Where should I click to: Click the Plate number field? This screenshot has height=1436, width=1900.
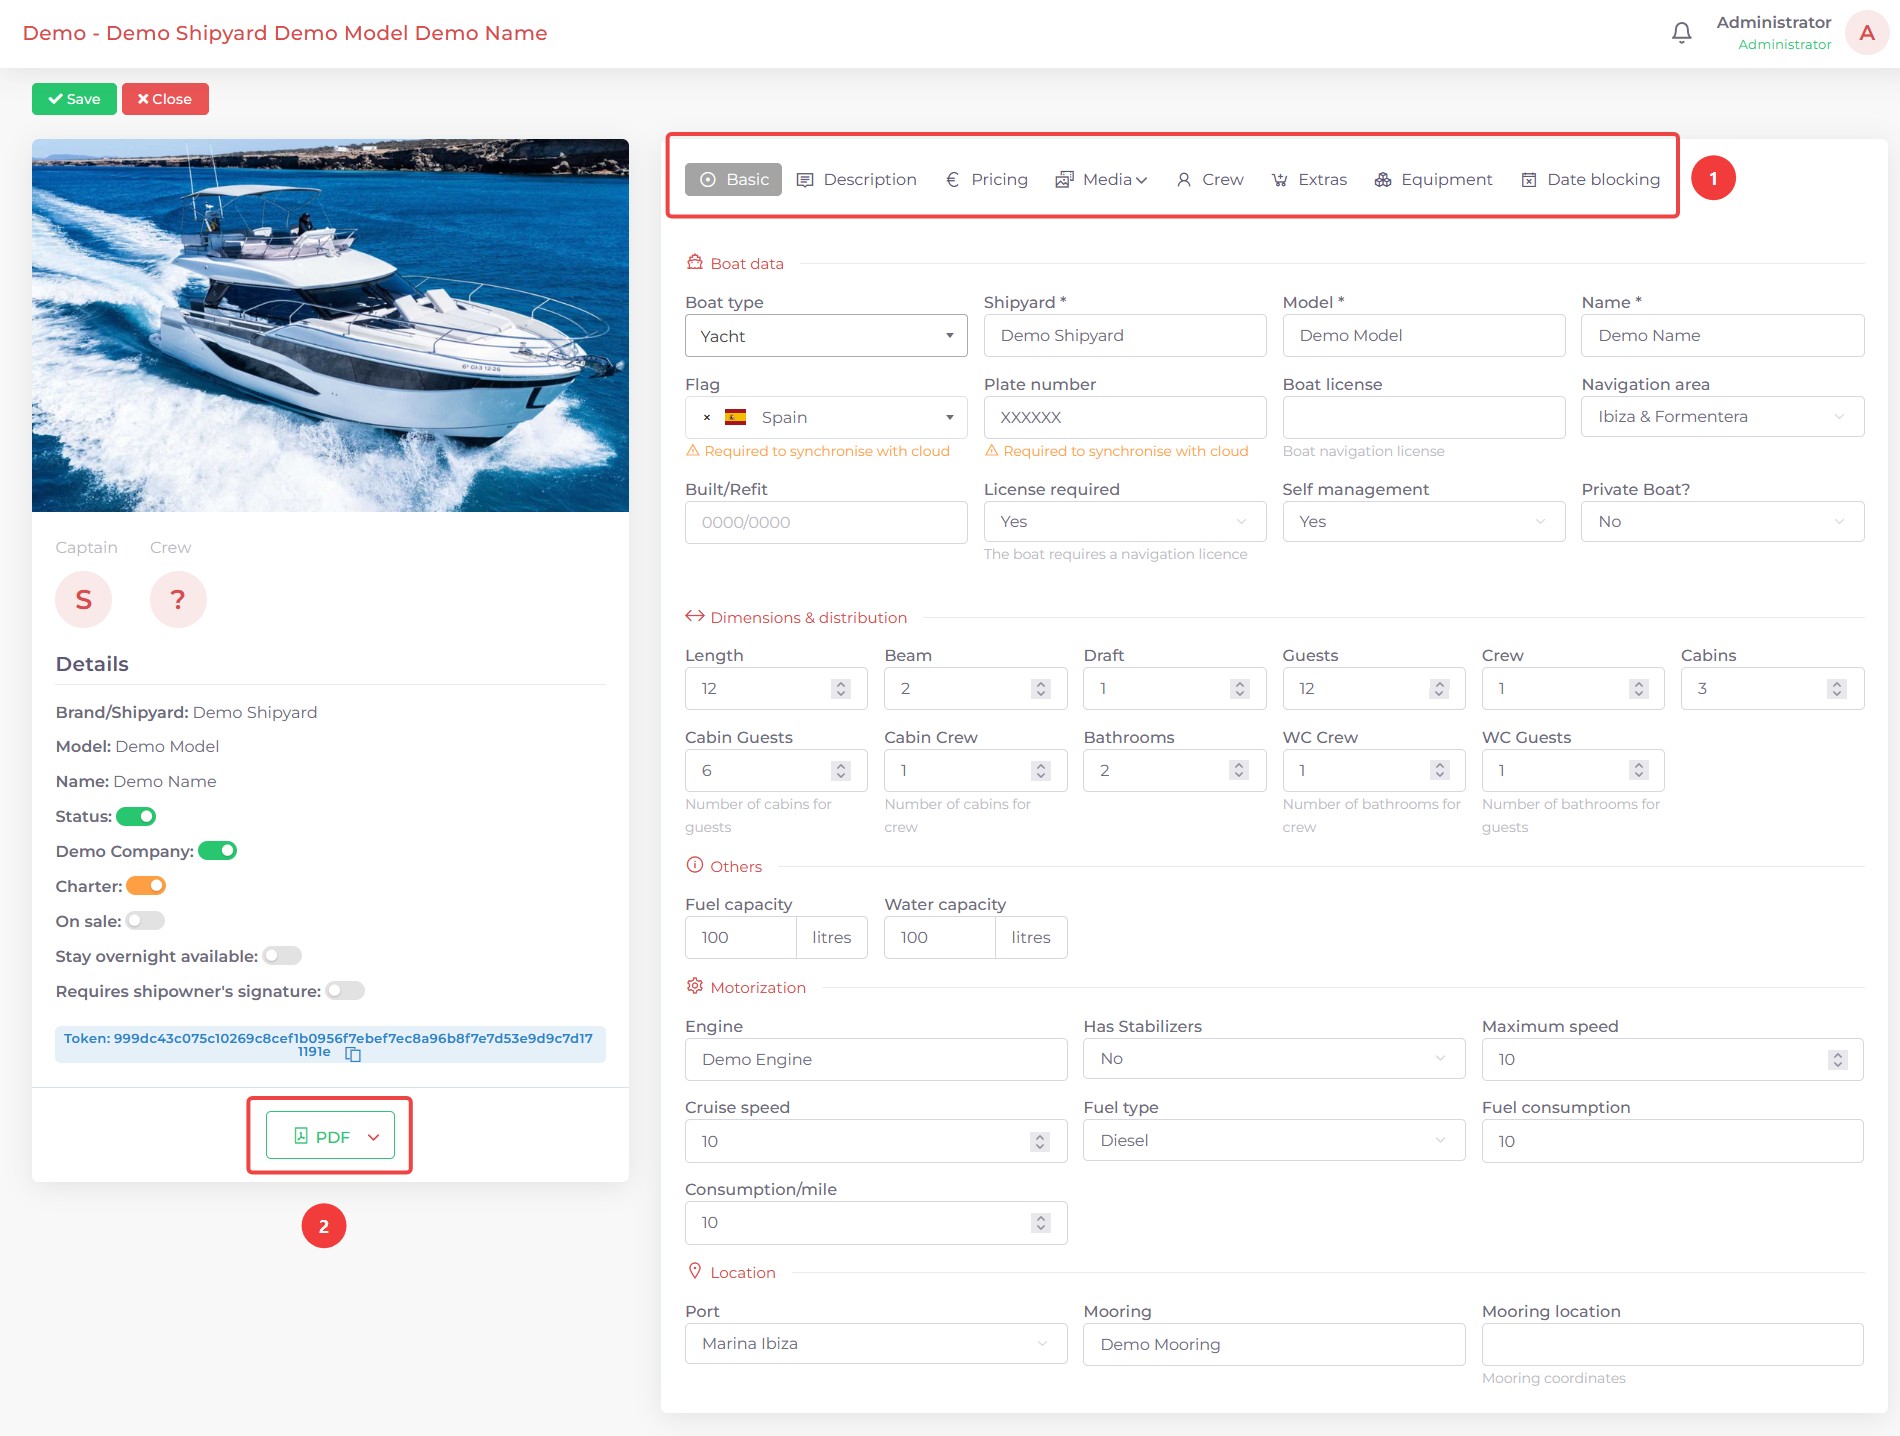[x=1125, y=417]
